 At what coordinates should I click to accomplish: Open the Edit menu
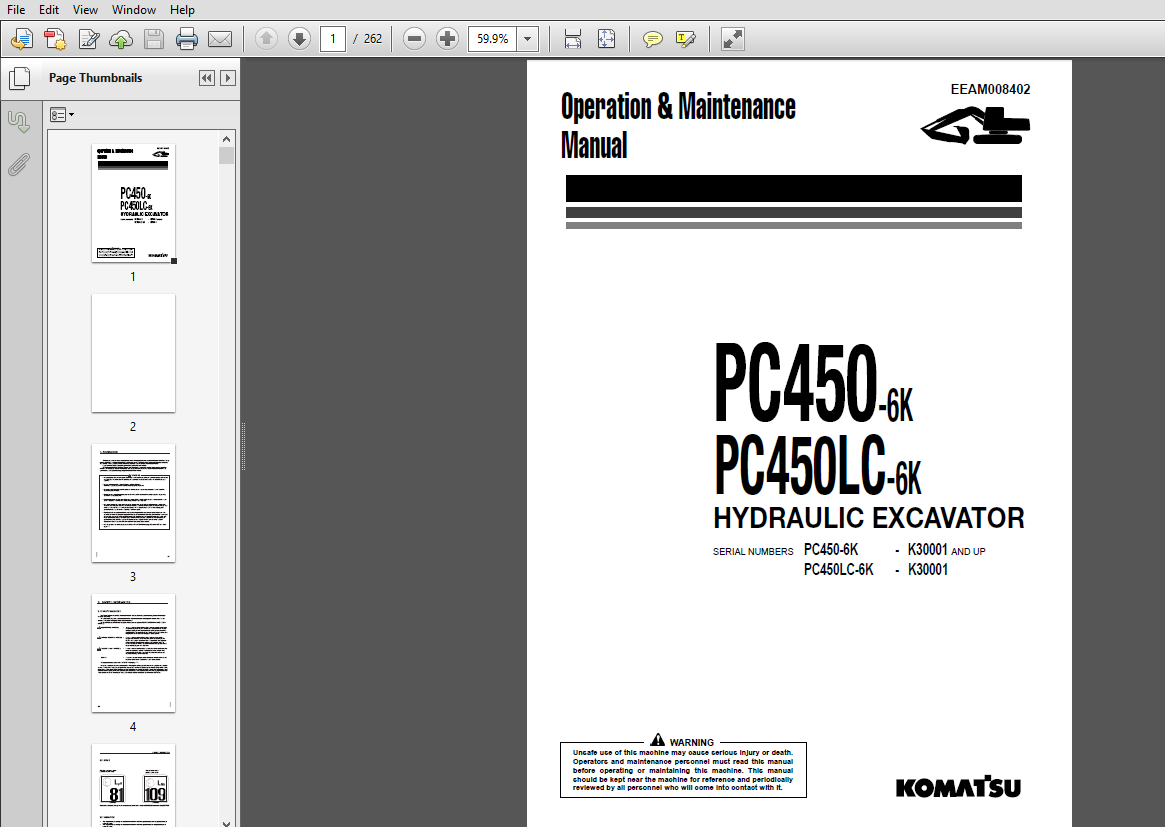point(49,10)
